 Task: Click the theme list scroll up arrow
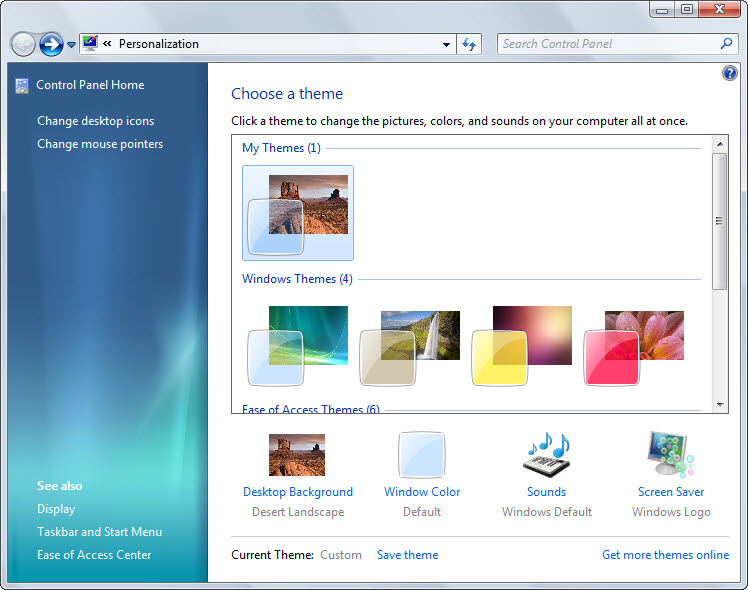click(x=720, y=144)
